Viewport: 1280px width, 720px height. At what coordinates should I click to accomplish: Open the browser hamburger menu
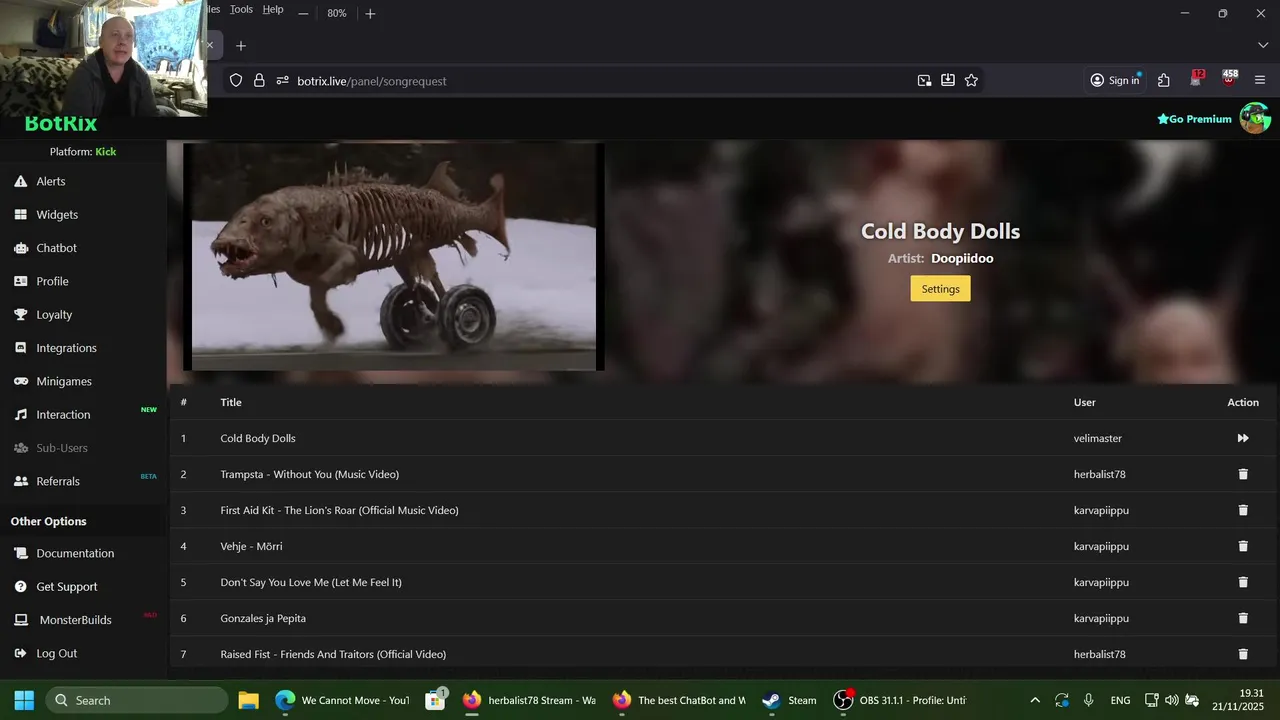coord(1260,81)
